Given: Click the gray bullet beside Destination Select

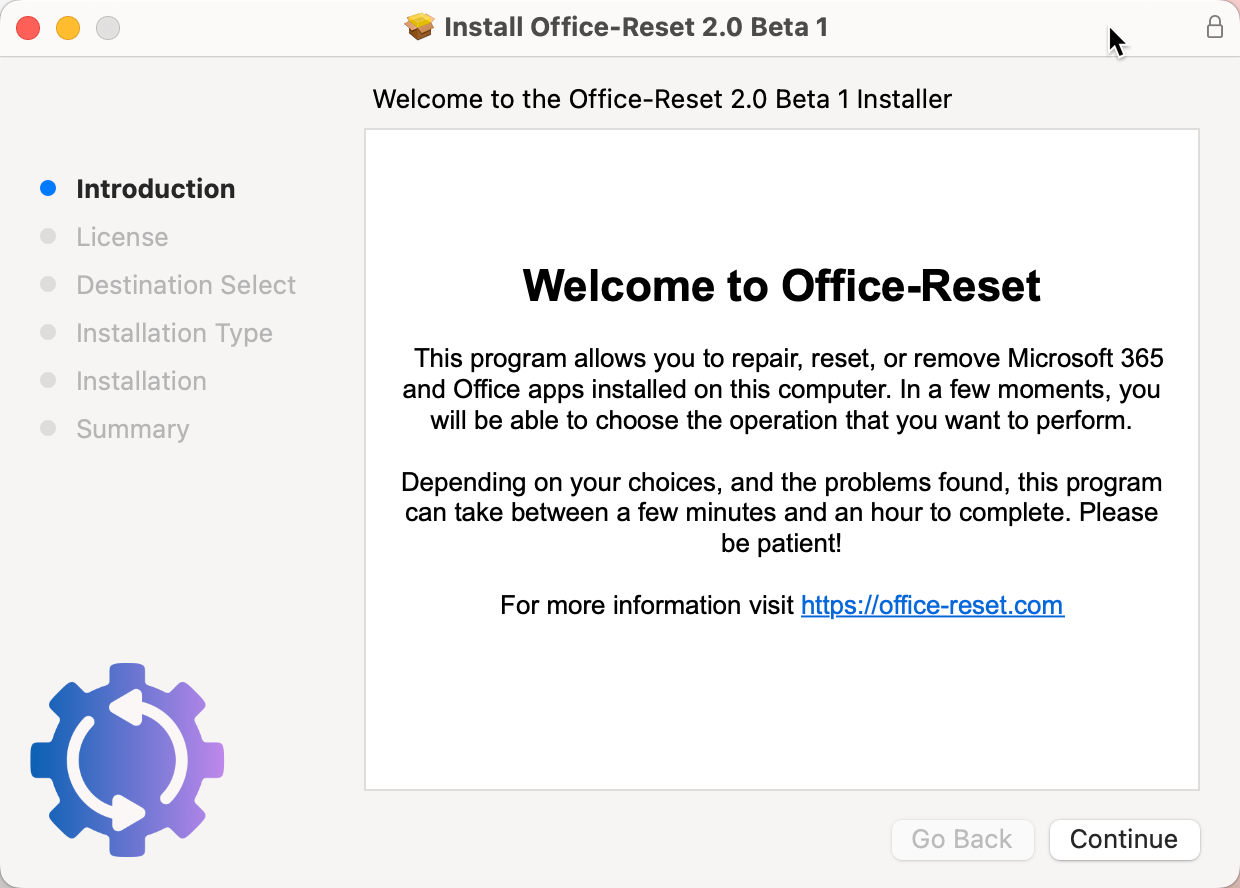Looking at the screenshot, I should tap(48, 284).
